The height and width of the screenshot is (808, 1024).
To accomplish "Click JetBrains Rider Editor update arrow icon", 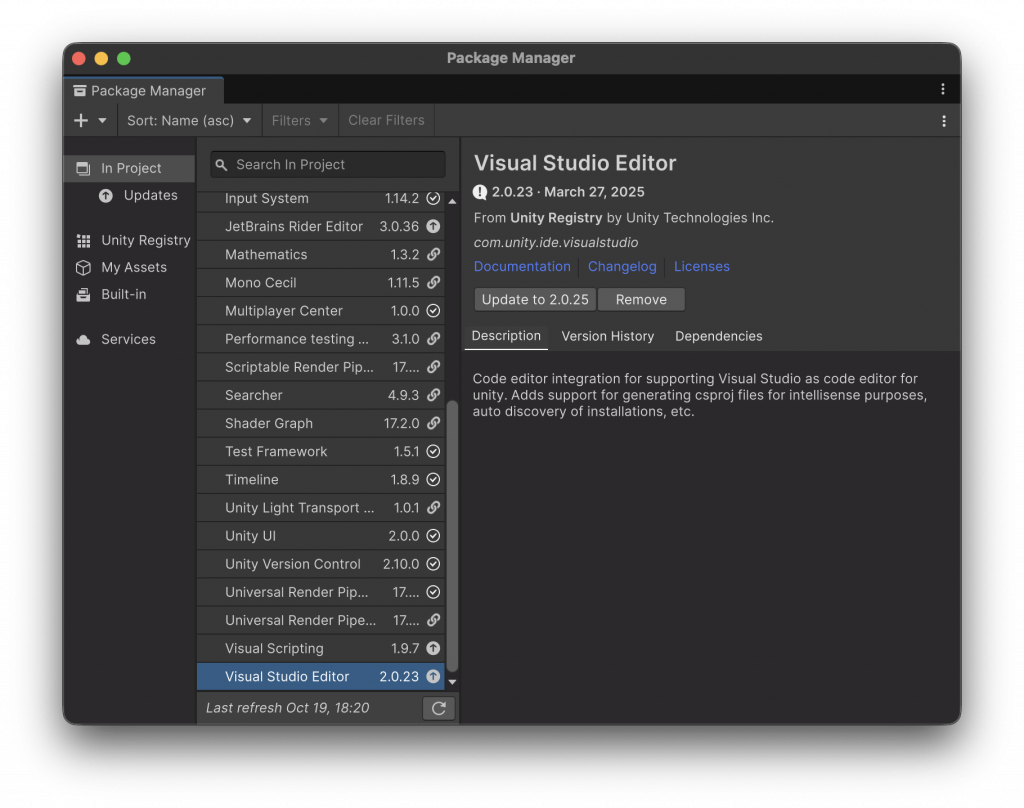I will [433, 226].
